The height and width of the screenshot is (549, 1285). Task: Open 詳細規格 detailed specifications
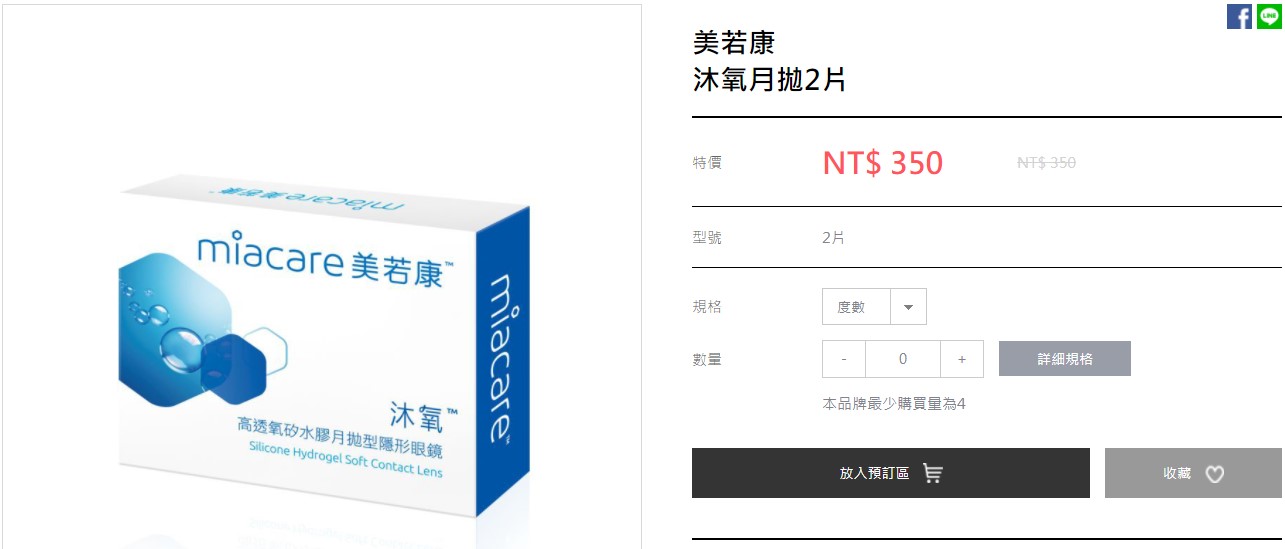coord(1065,359)
